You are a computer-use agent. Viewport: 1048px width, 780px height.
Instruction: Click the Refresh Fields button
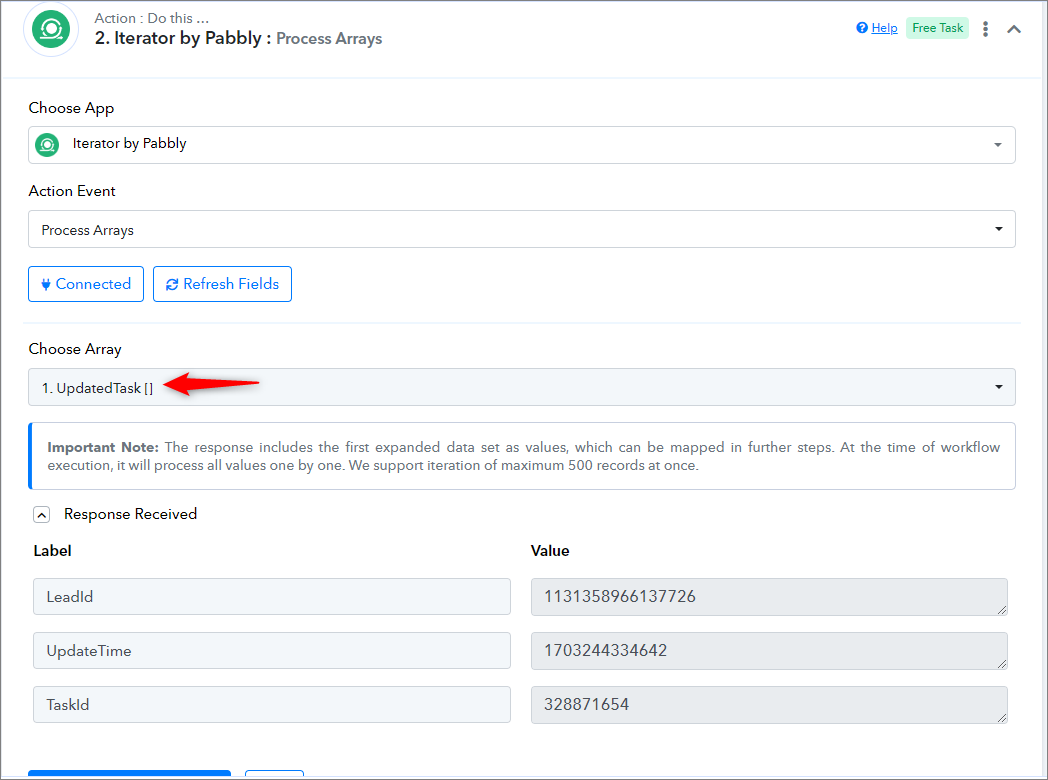coord(222,284)
